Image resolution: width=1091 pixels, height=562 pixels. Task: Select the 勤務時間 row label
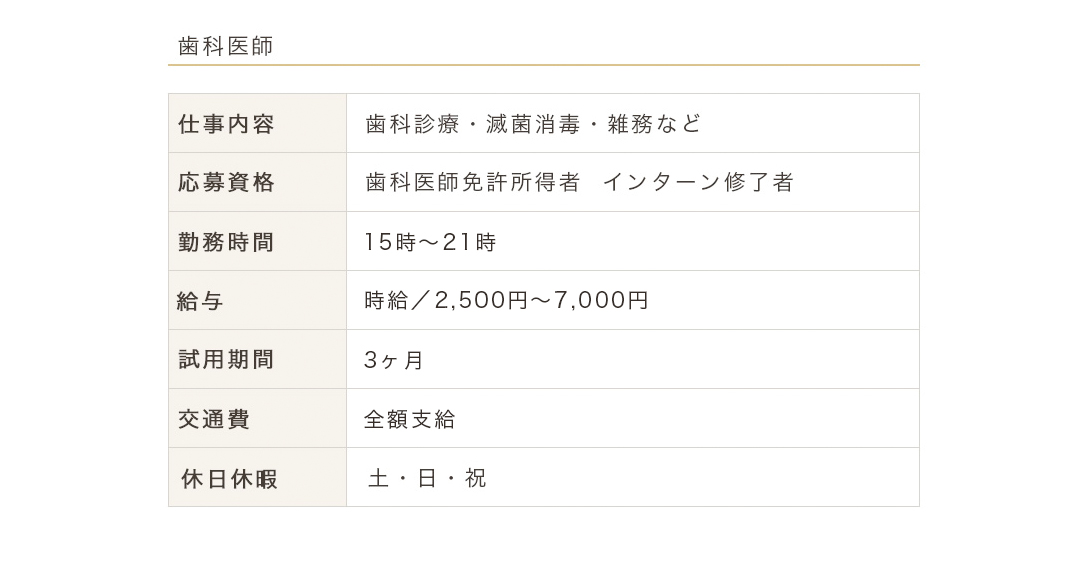click(226, 242)
